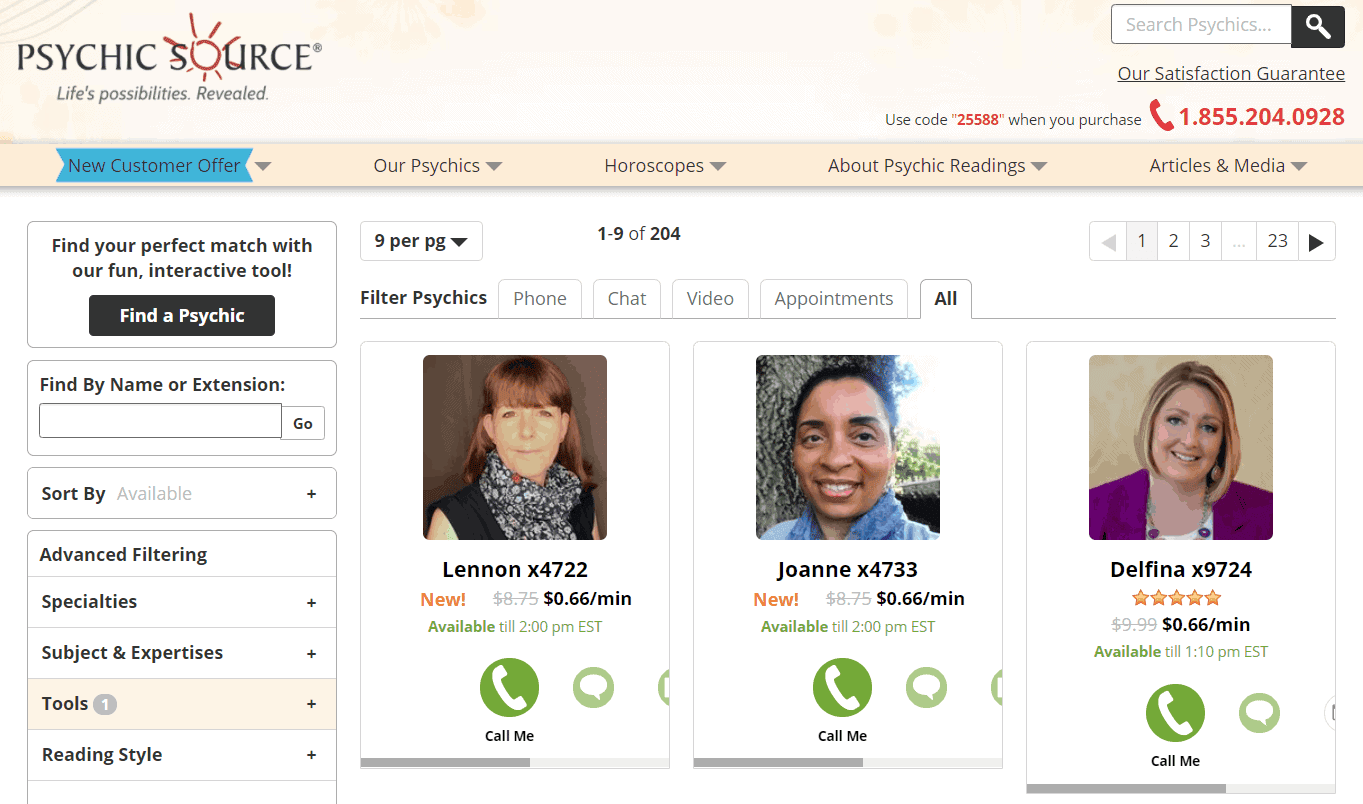Viewport: 1363px width, 804px height.
Task: Open chat bubble icon for Lennon x4722
Action: [x=593, y=687]
